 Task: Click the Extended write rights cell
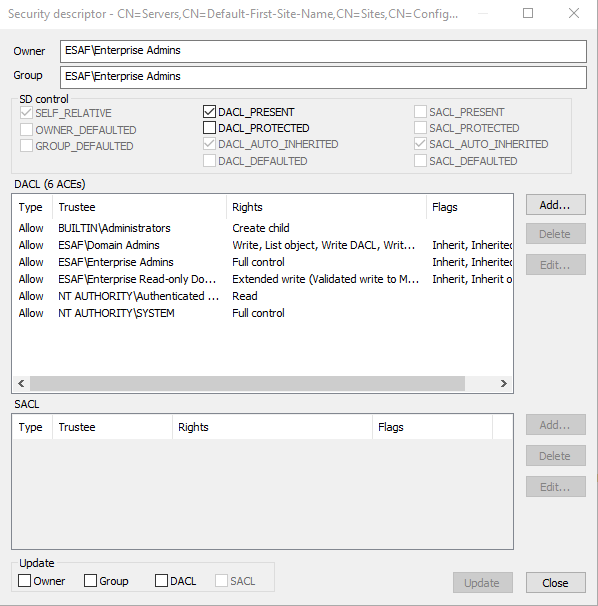tap(325, 279)
